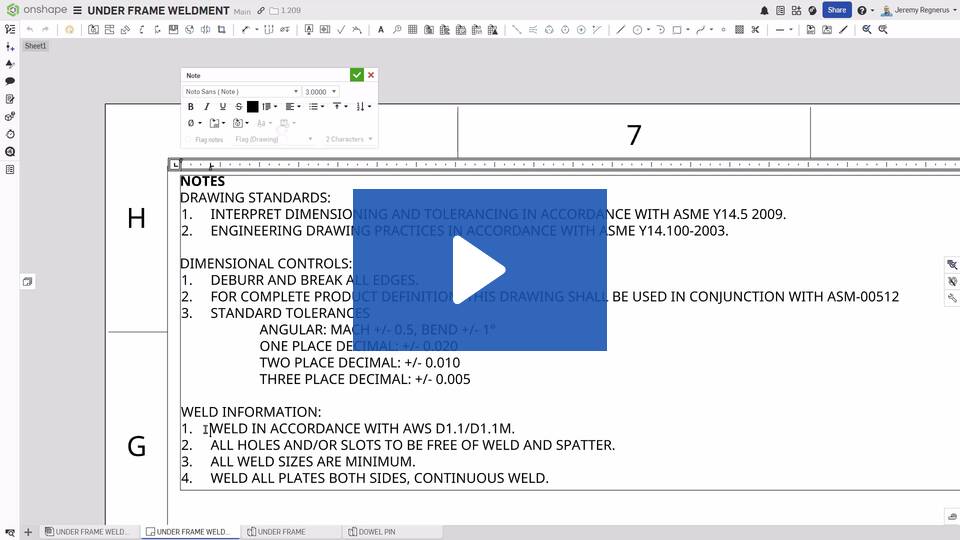Open the comments icon in left sidebar
The image size is (960, 540).
[x=10, y=81]
